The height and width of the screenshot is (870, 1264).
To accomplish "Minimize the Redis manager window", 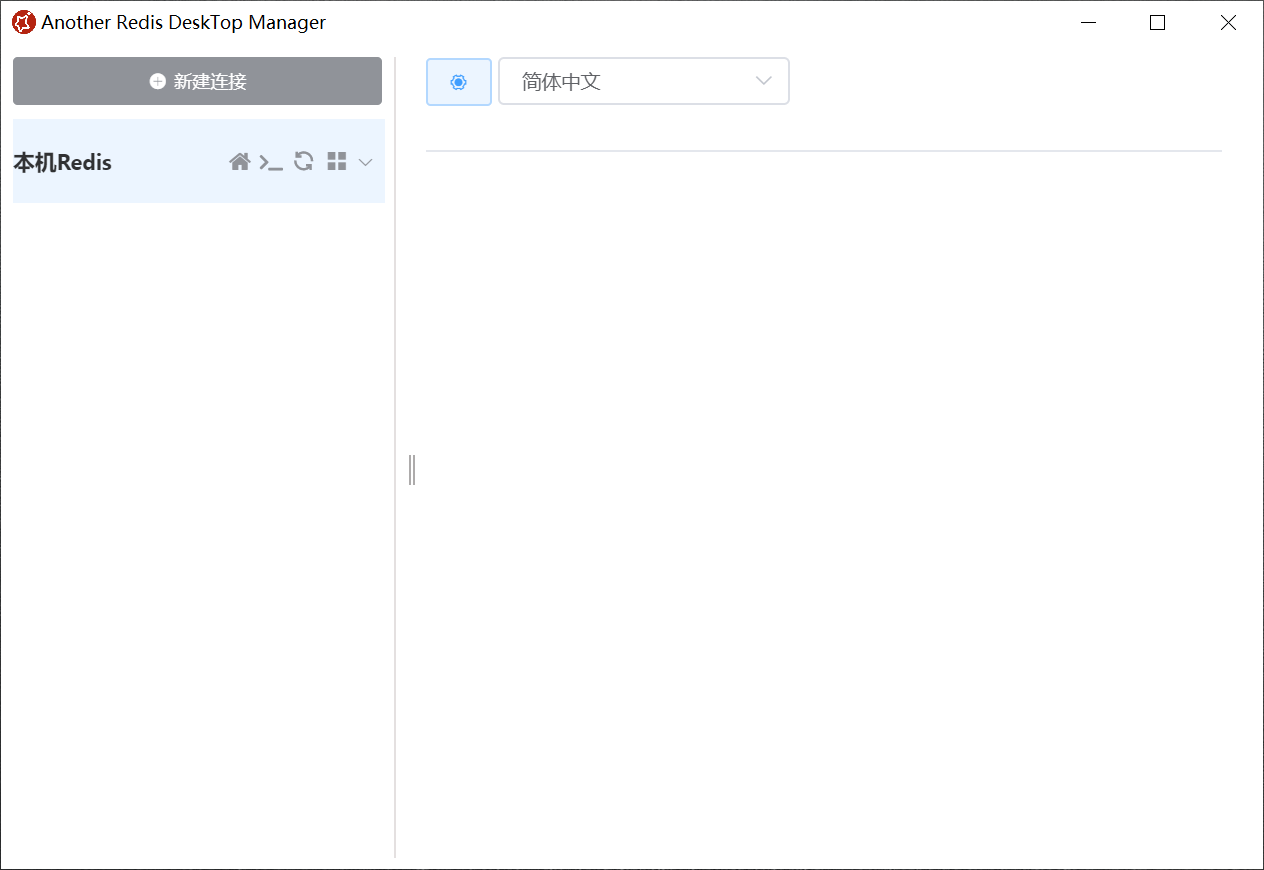I will tap(1088, 22).
